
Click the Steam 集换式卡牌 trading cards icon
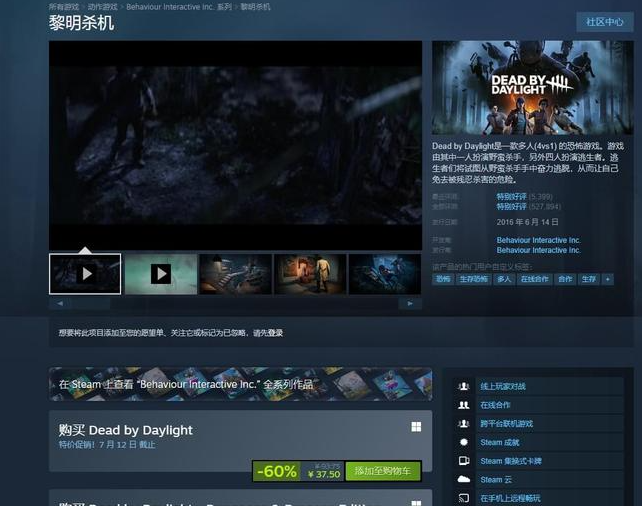point(463,461)
